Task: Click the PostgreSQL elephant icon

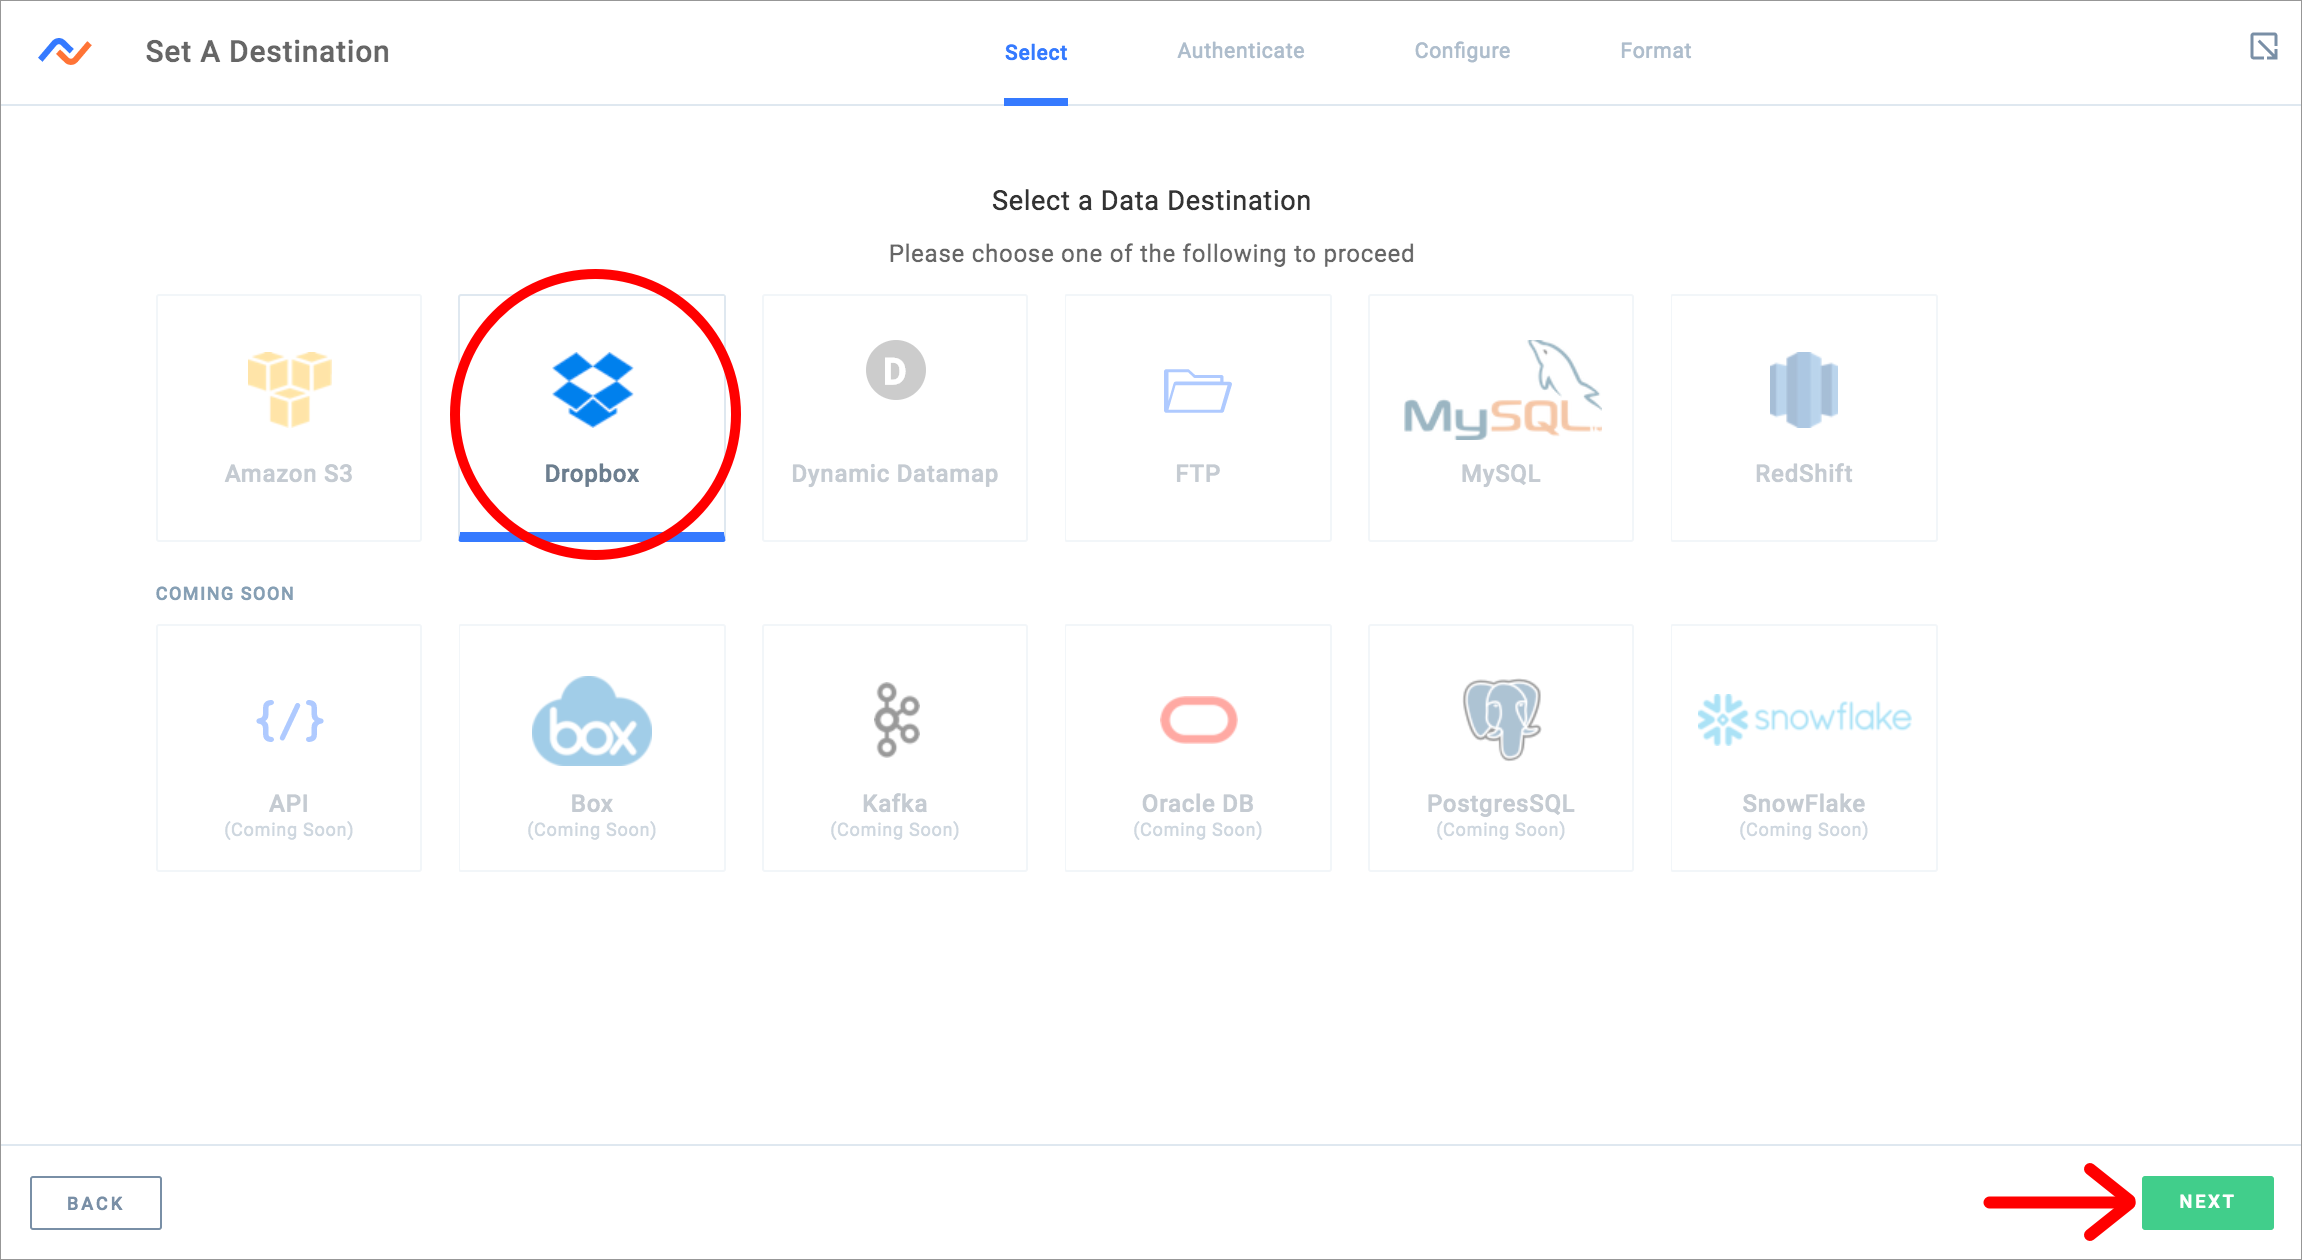Action: click(1501, 719)
